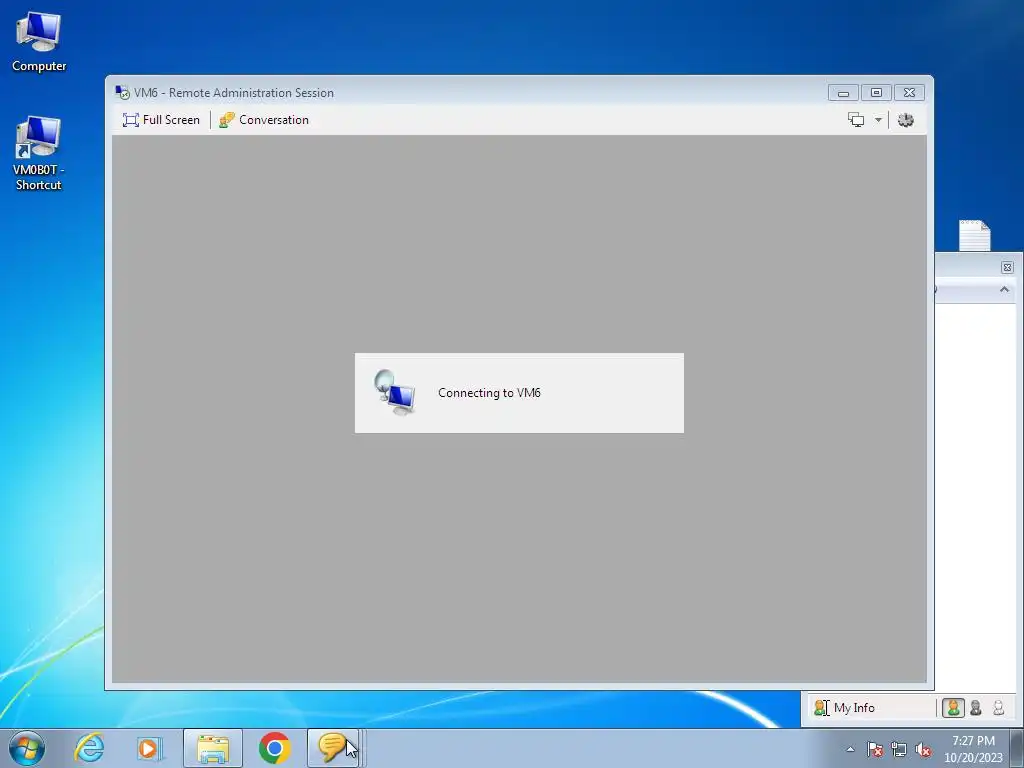
Task: Click the Show desktop strip beside the clock
Action: tap(1017, 748)
